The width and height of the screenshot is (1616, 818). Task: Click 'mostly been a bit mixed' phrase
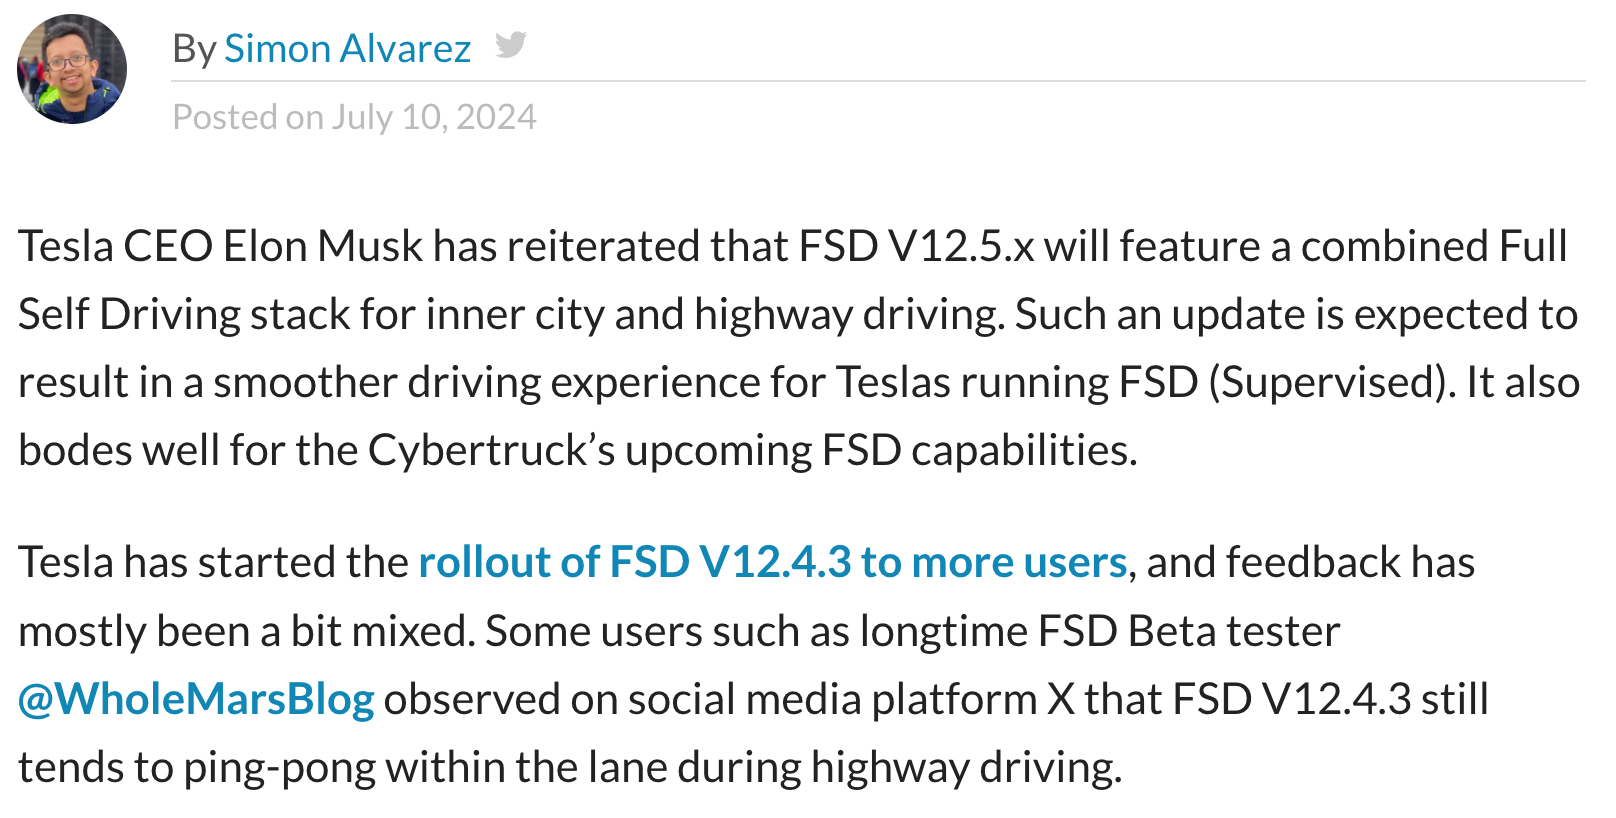click(x=246, y=631)
